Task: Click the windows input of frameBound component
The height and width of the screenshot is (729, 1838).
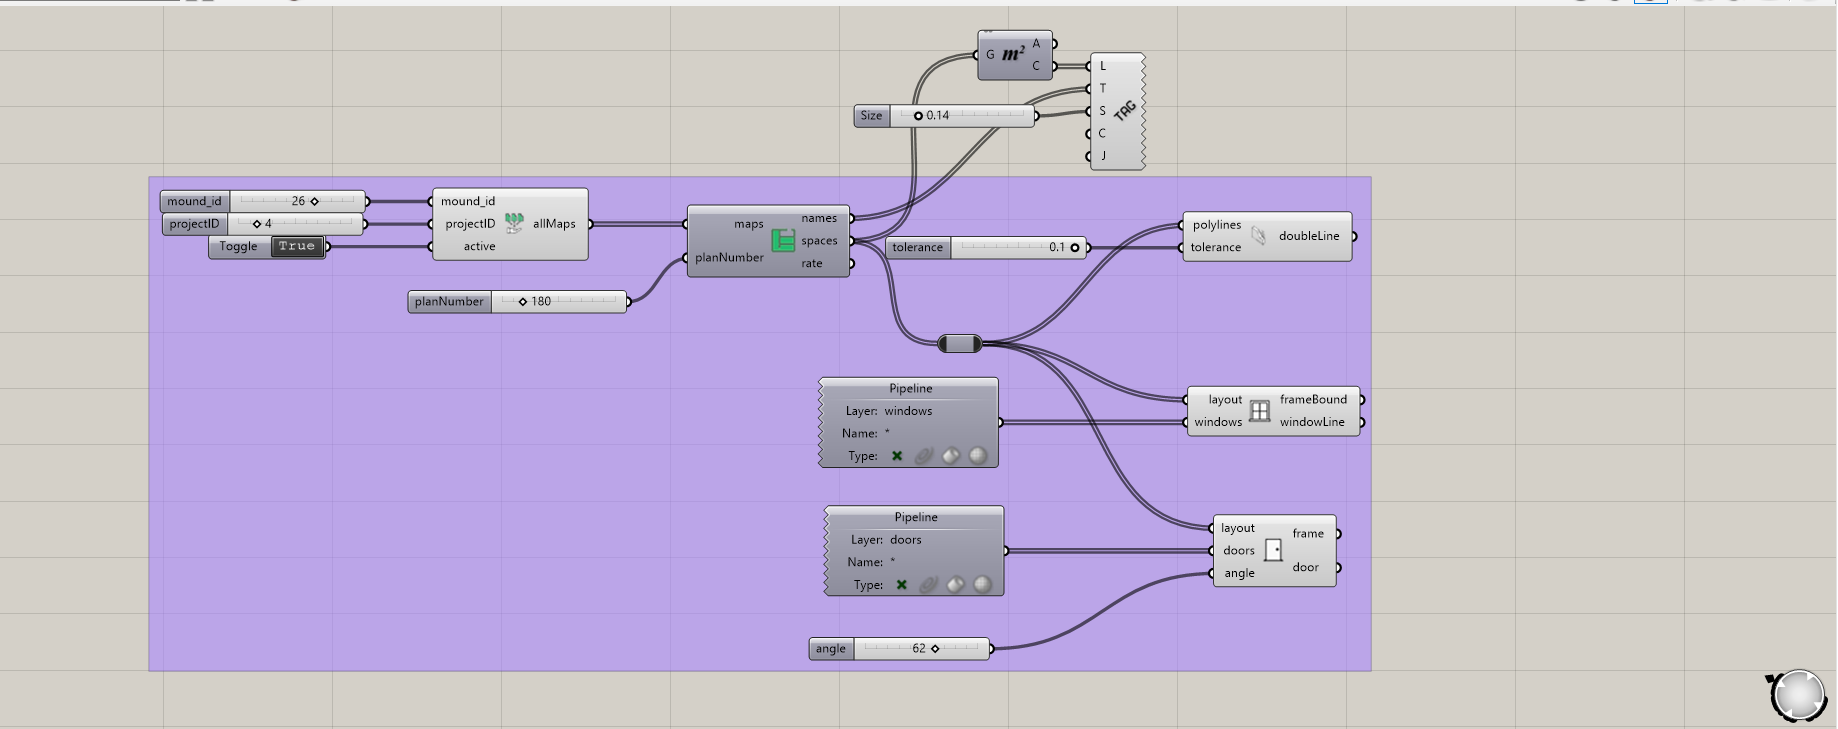Action: click(x=1218, y=422)
